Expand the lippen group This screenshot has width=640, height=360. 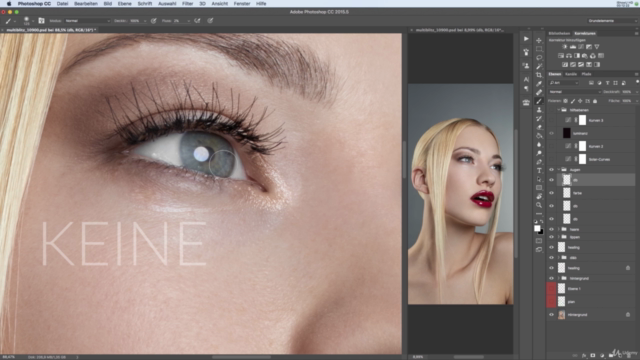point(558,237)
